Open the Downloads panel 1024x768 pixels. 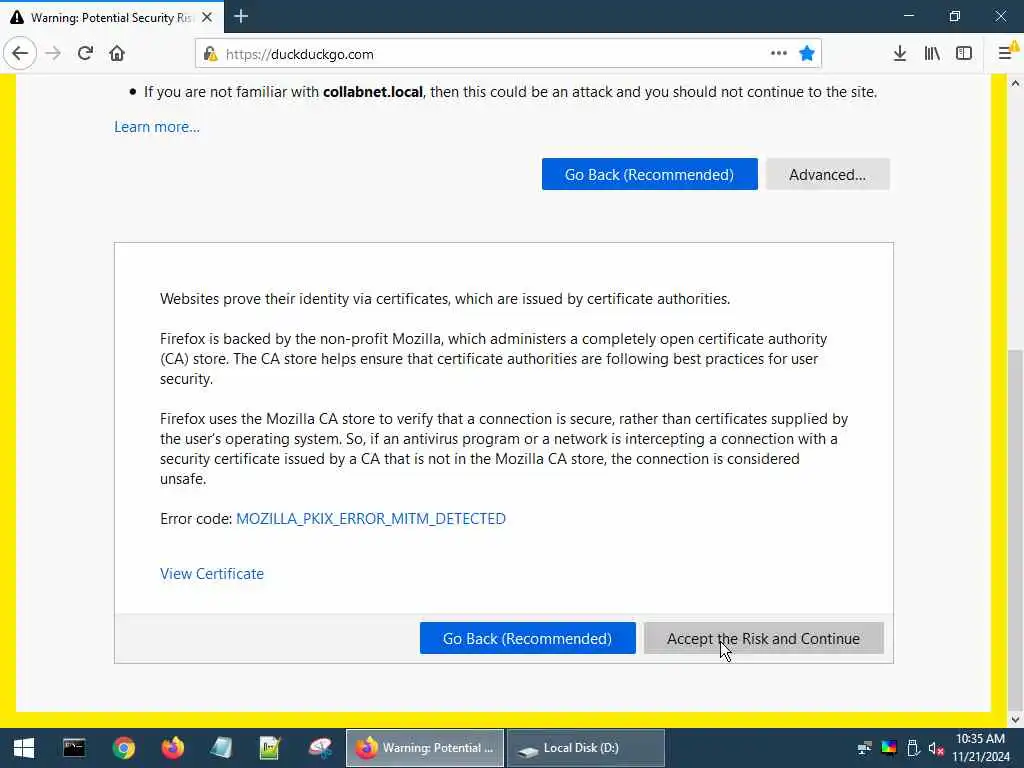(899, 54)
